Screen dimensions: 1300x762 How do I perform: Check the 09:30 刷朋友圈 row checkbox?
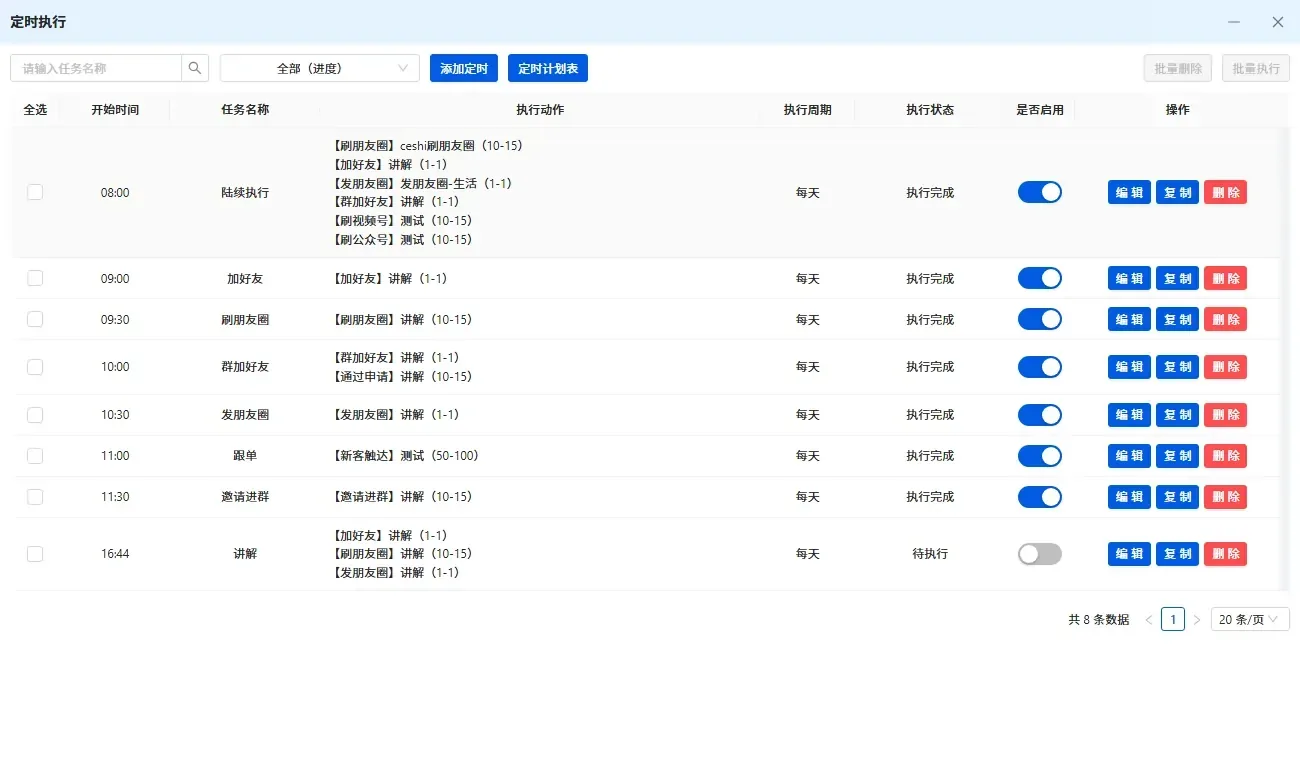pos(35,319)
